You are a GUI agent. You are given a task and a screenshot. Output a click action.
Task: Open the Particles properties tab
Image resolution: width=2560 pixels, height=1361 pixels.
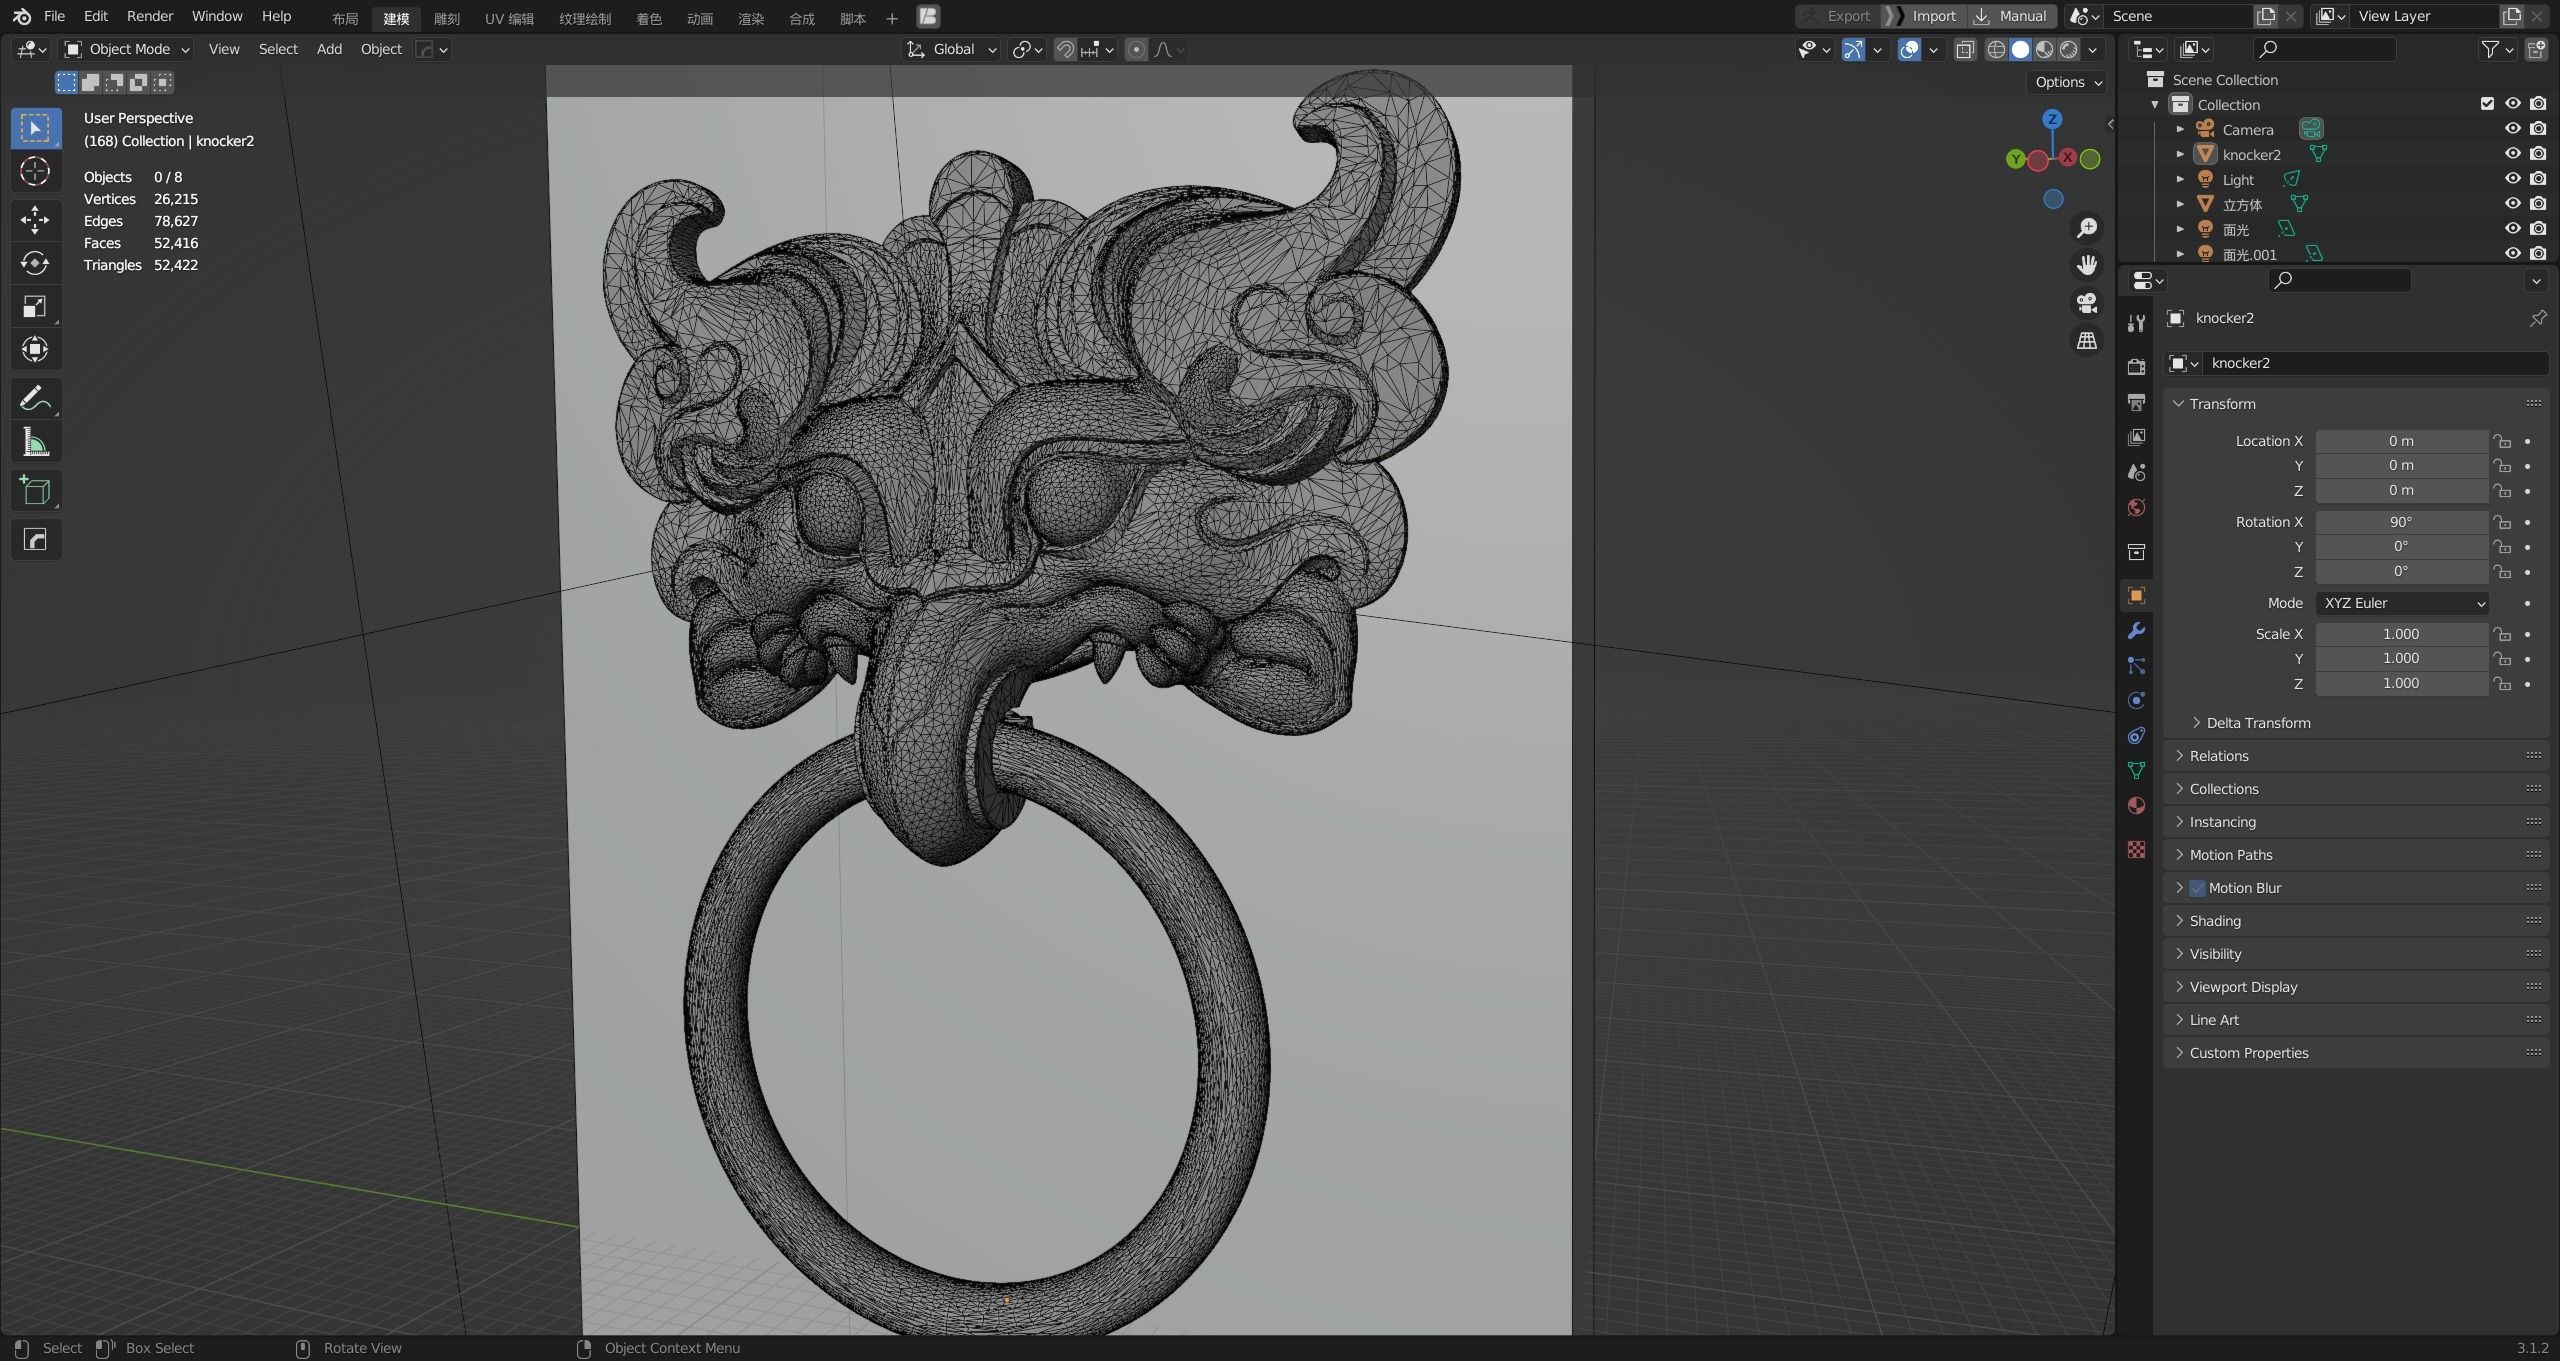click(x=2136, y=666)
